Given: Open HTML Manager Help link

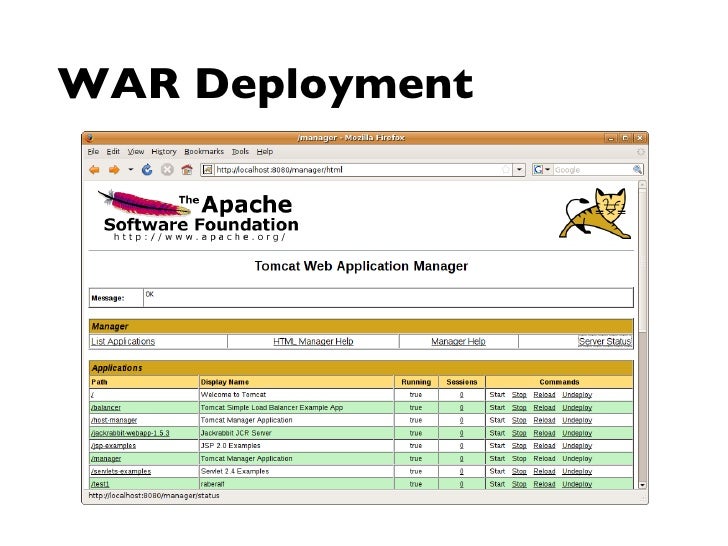Looking at the screenshot, I should [313, 342].
